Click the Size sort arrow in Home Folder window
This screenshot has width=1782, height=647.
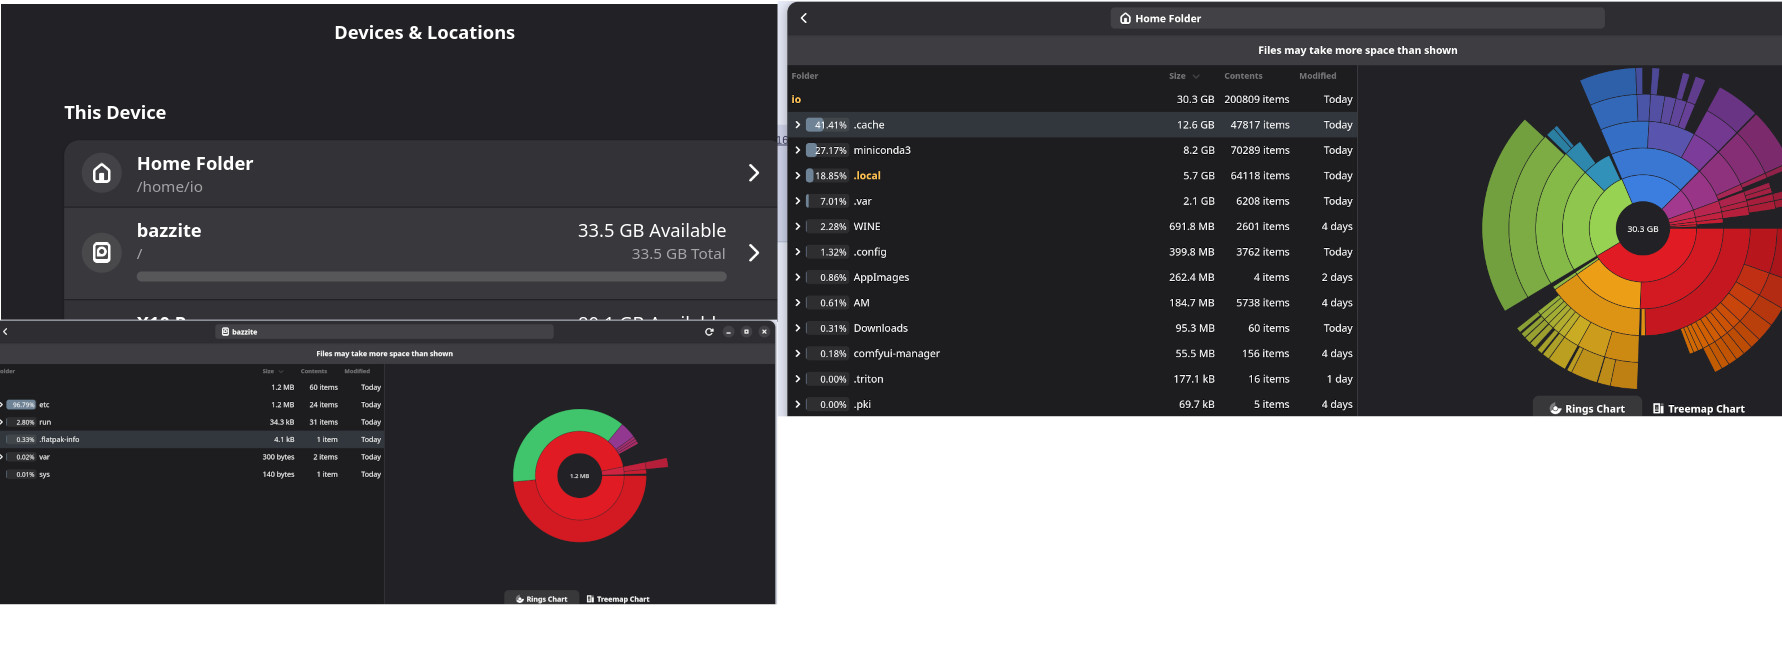coord(1196,76)
